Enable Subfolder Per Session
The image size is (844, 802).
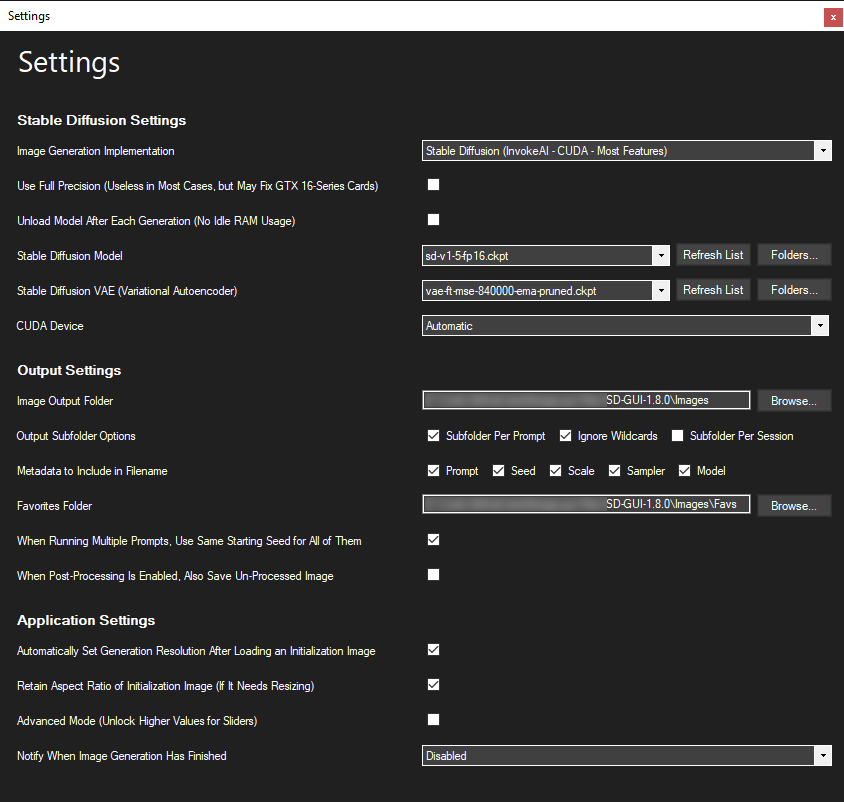678,435
